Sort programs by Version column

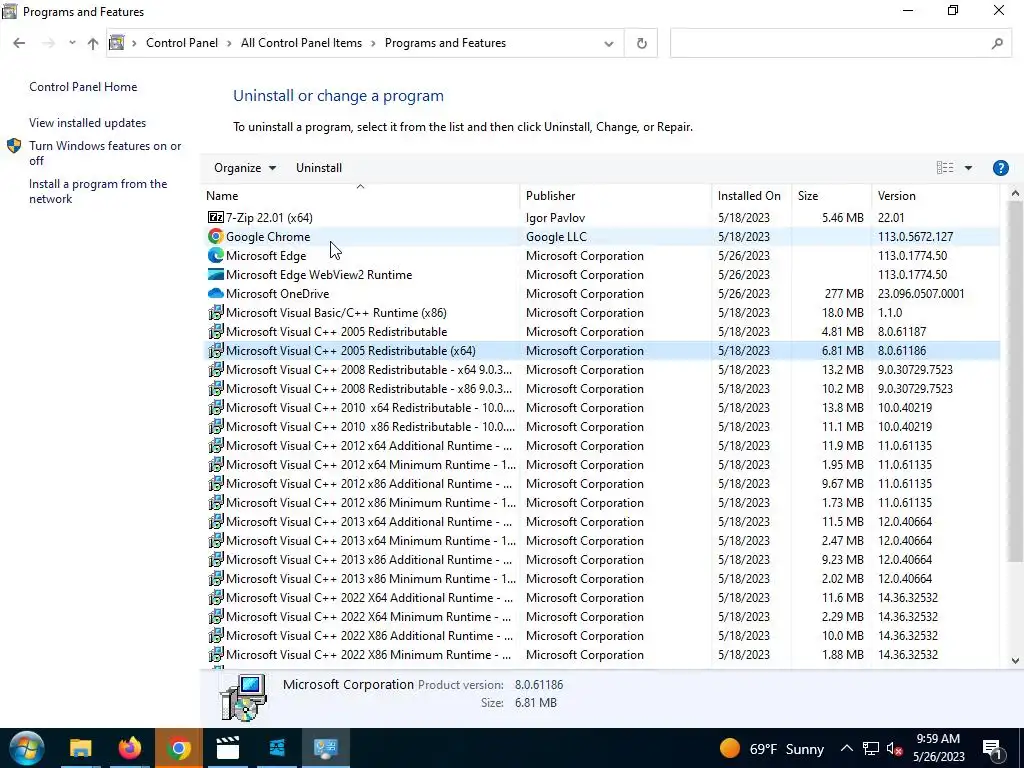(x=935, y=196)
